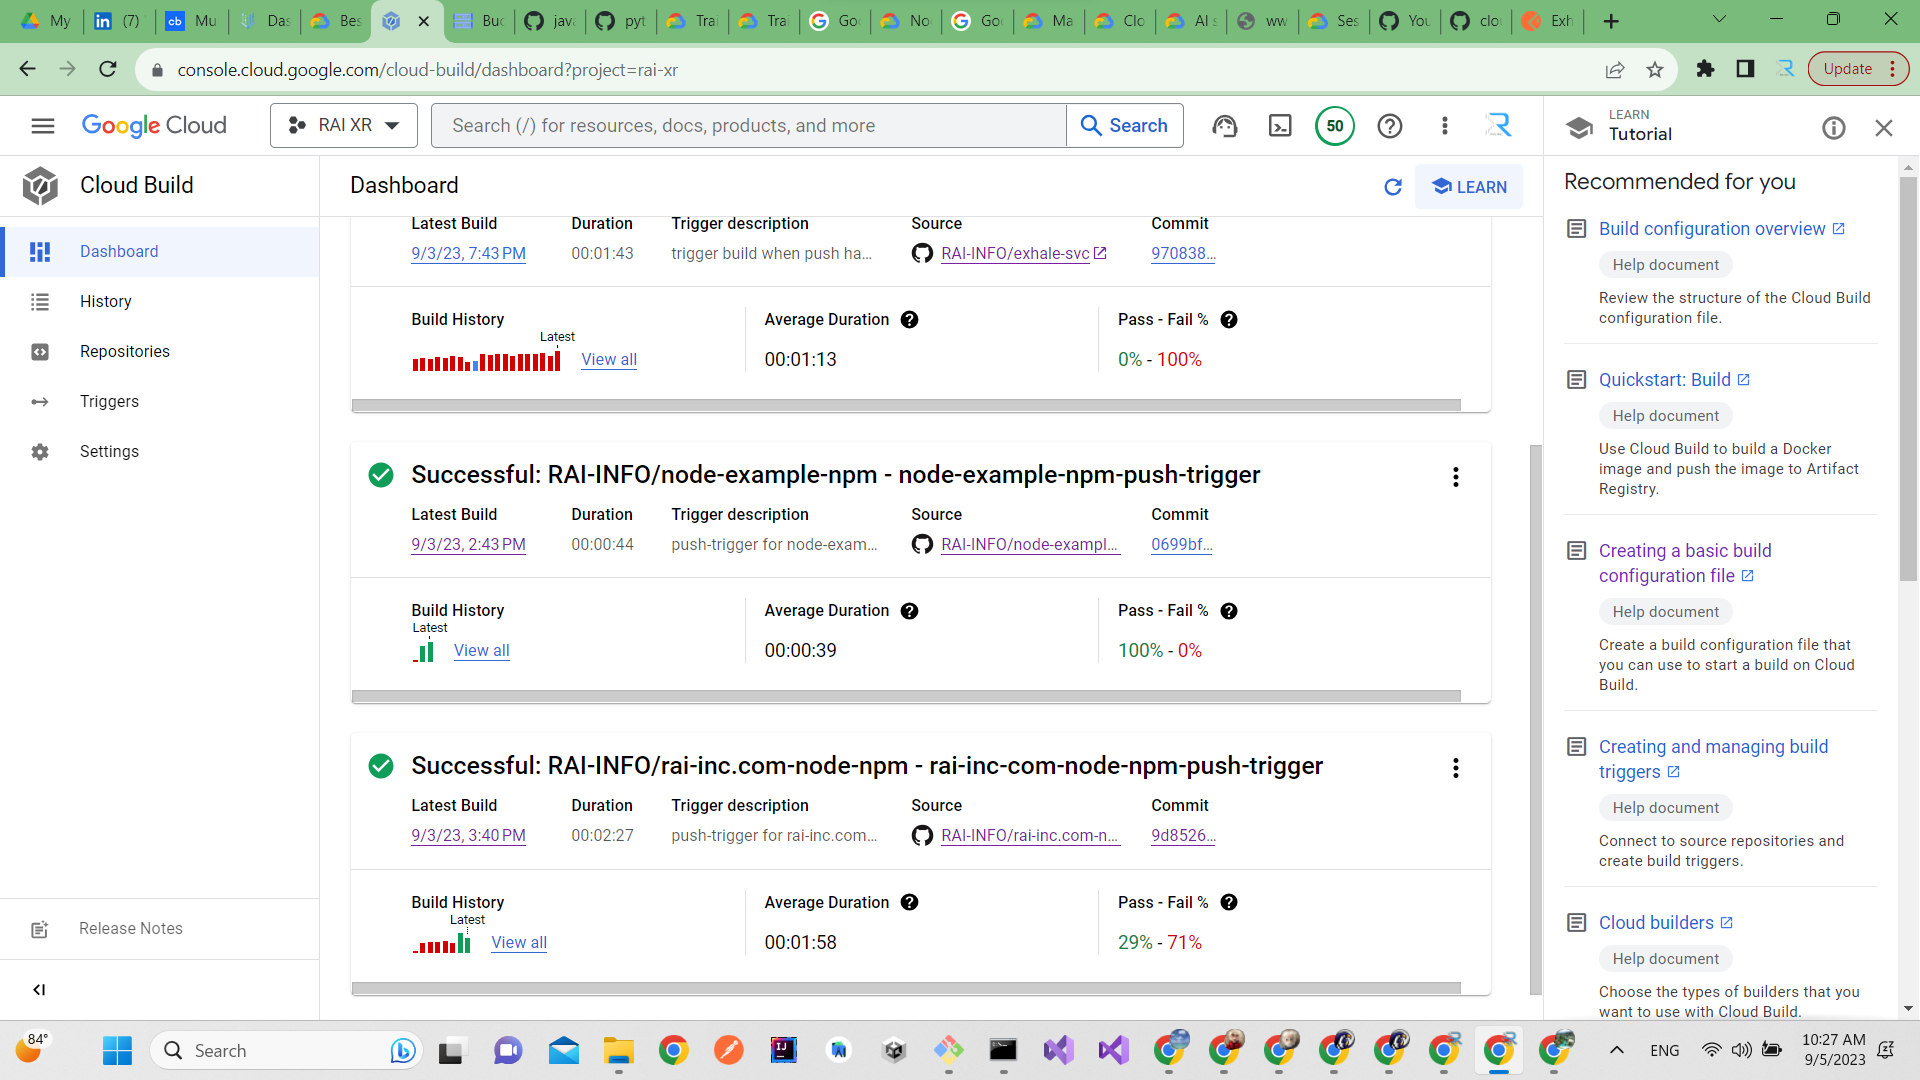Expand overflow menu on node-example-npm build card
This screenshot has width=1920, height=1080.
(1455, 477)
